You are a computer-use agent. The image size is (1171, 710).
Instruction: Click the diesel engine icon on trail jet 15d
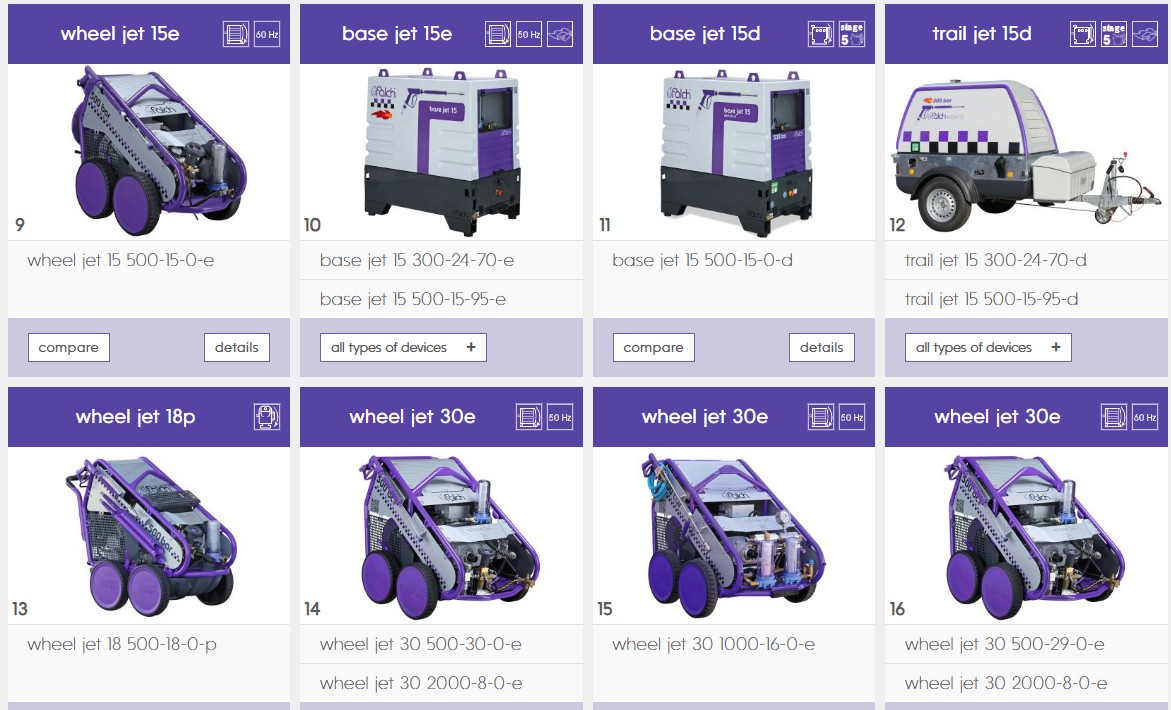click(x=1083, y=34)
